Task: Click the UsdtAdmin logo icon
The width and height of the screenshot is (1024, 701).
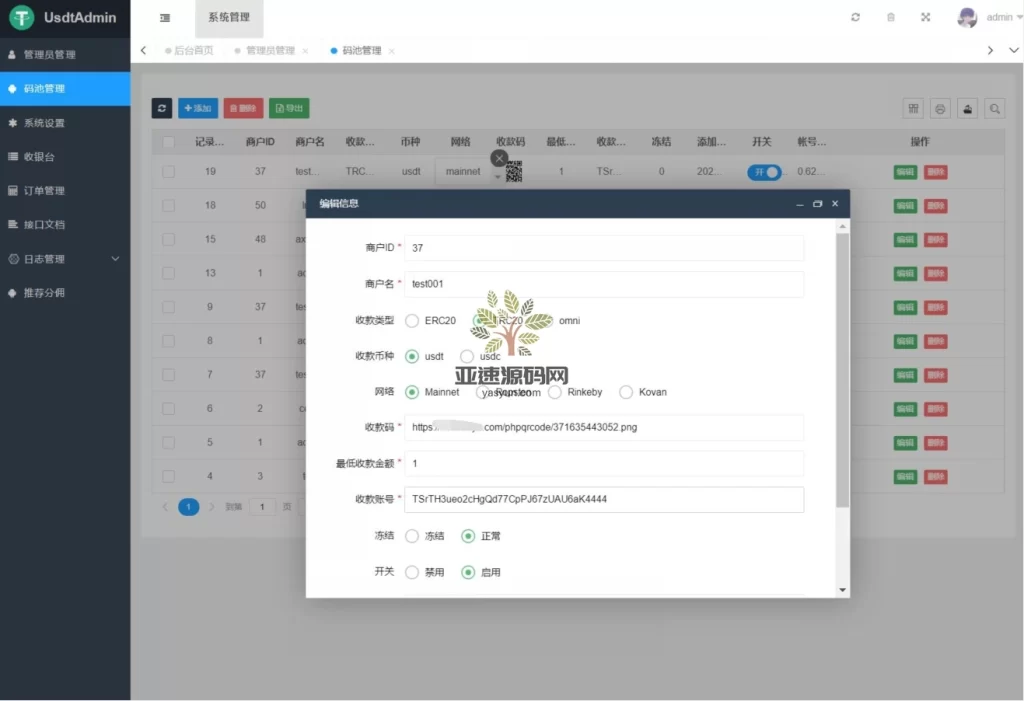Action: pos(22,17)
